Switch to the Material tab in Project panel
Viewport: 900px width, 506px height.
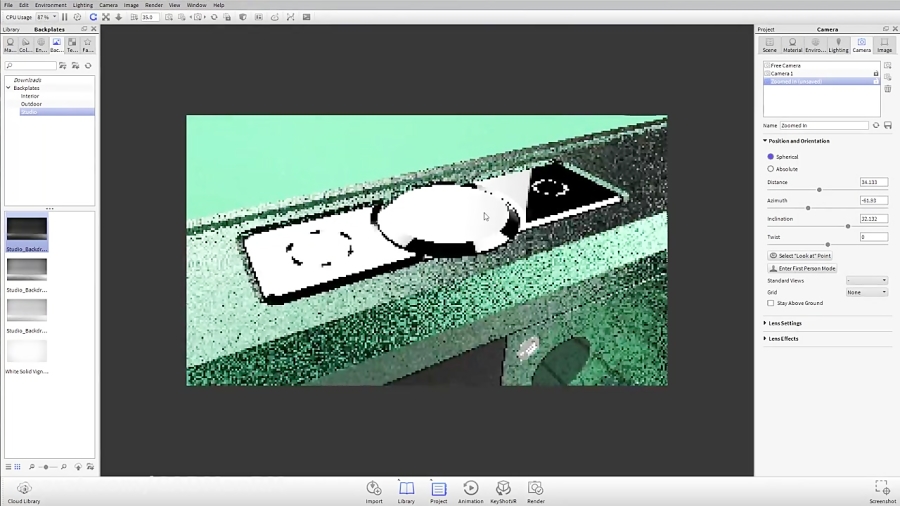point(792,45)
